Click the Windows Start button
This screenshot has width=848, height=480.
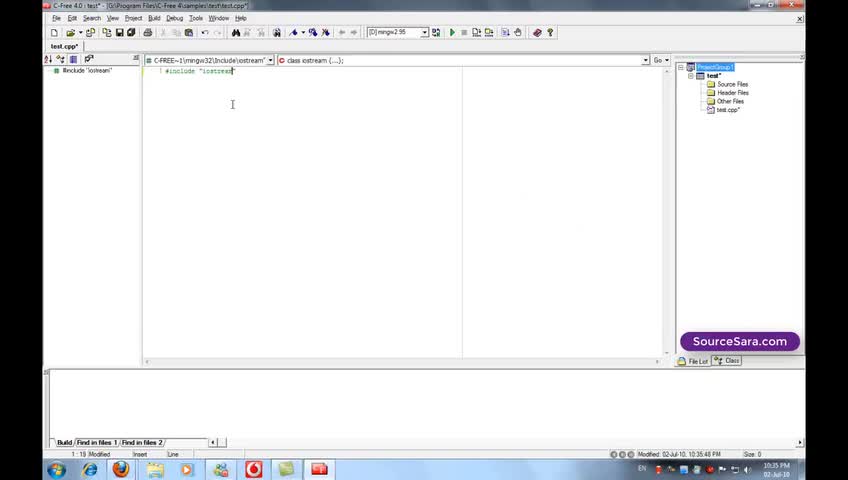coord(57,470)
